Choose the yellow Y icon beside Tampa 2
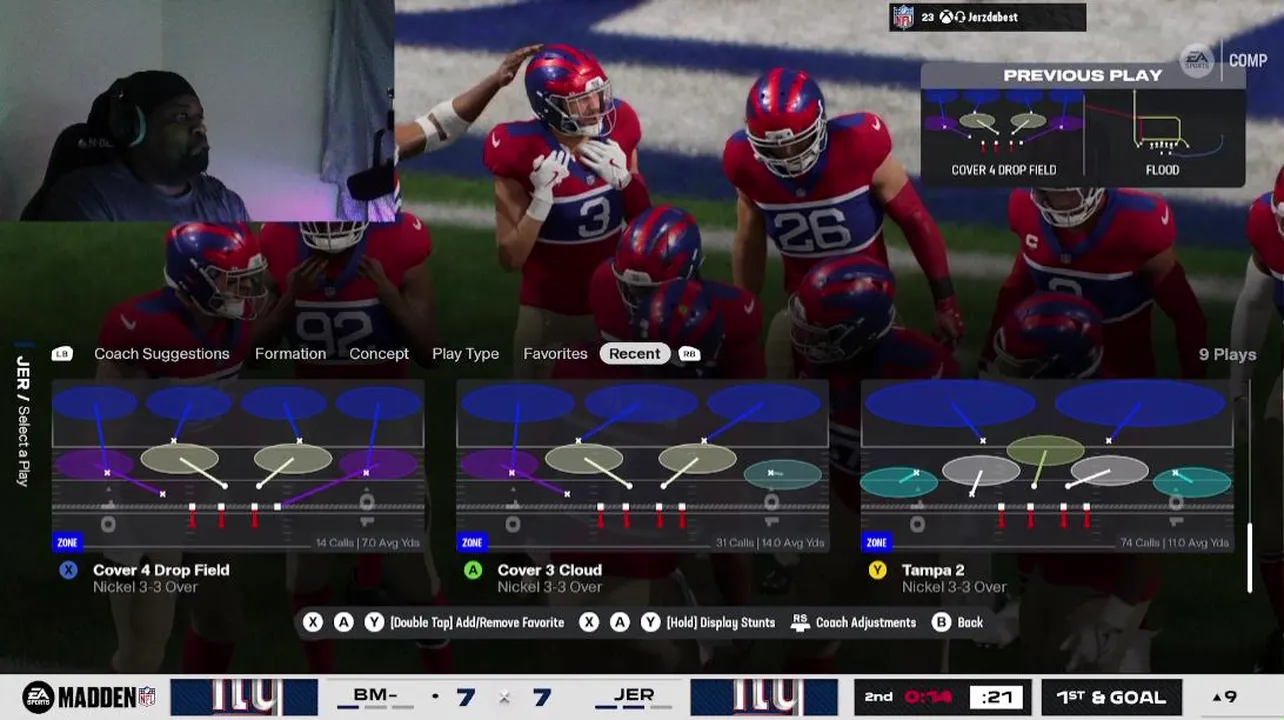Image resolution: width=1284 pixels, height=720 pixels. pos(877,570)
